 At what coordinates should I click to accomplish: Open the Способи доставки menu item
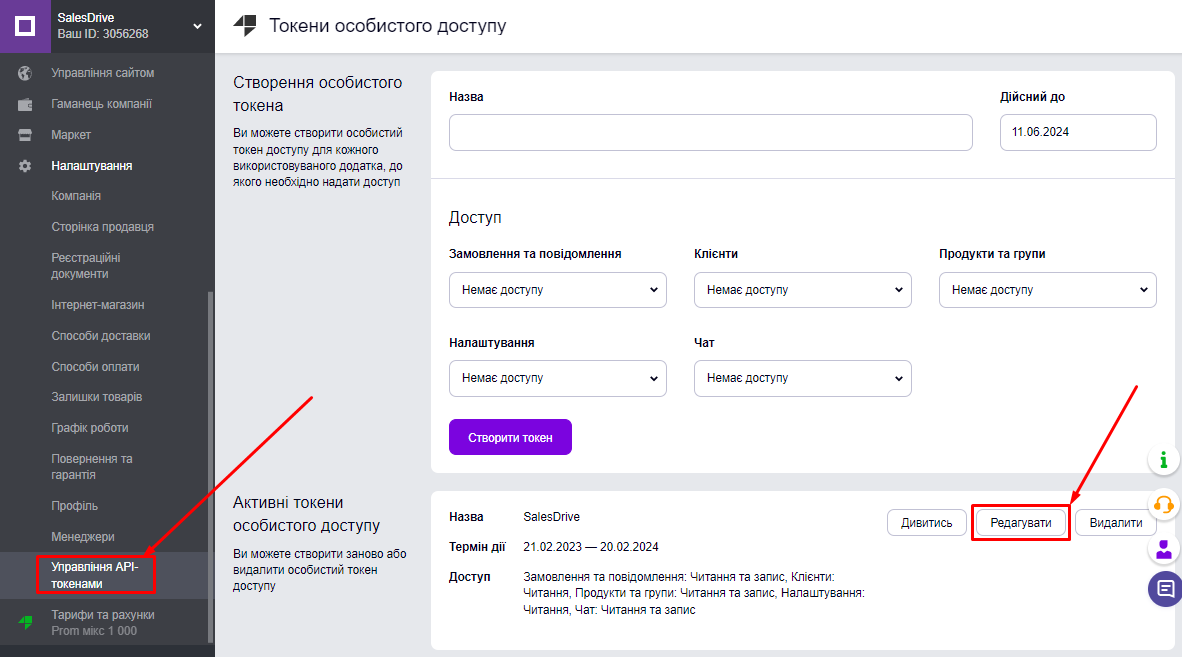[101, 336]
